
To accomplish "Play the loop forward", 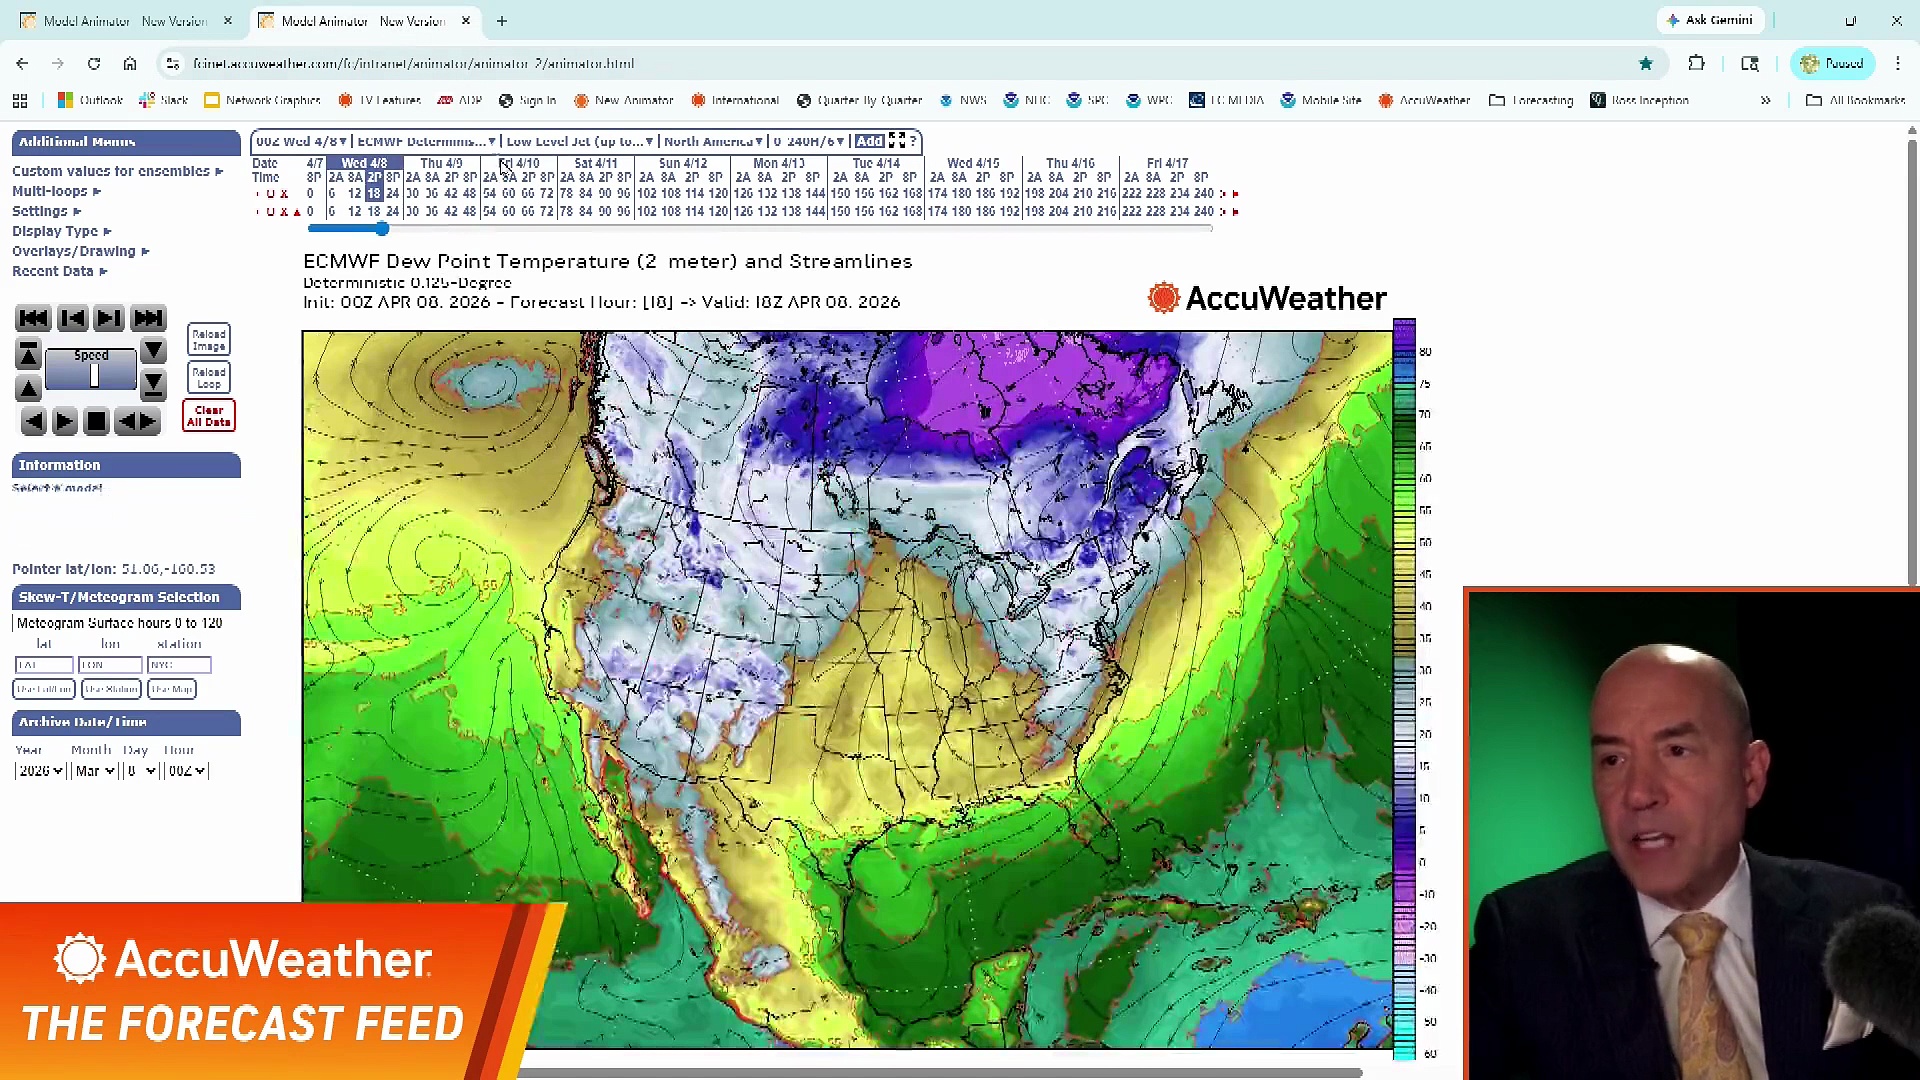I will pos(64,422).
